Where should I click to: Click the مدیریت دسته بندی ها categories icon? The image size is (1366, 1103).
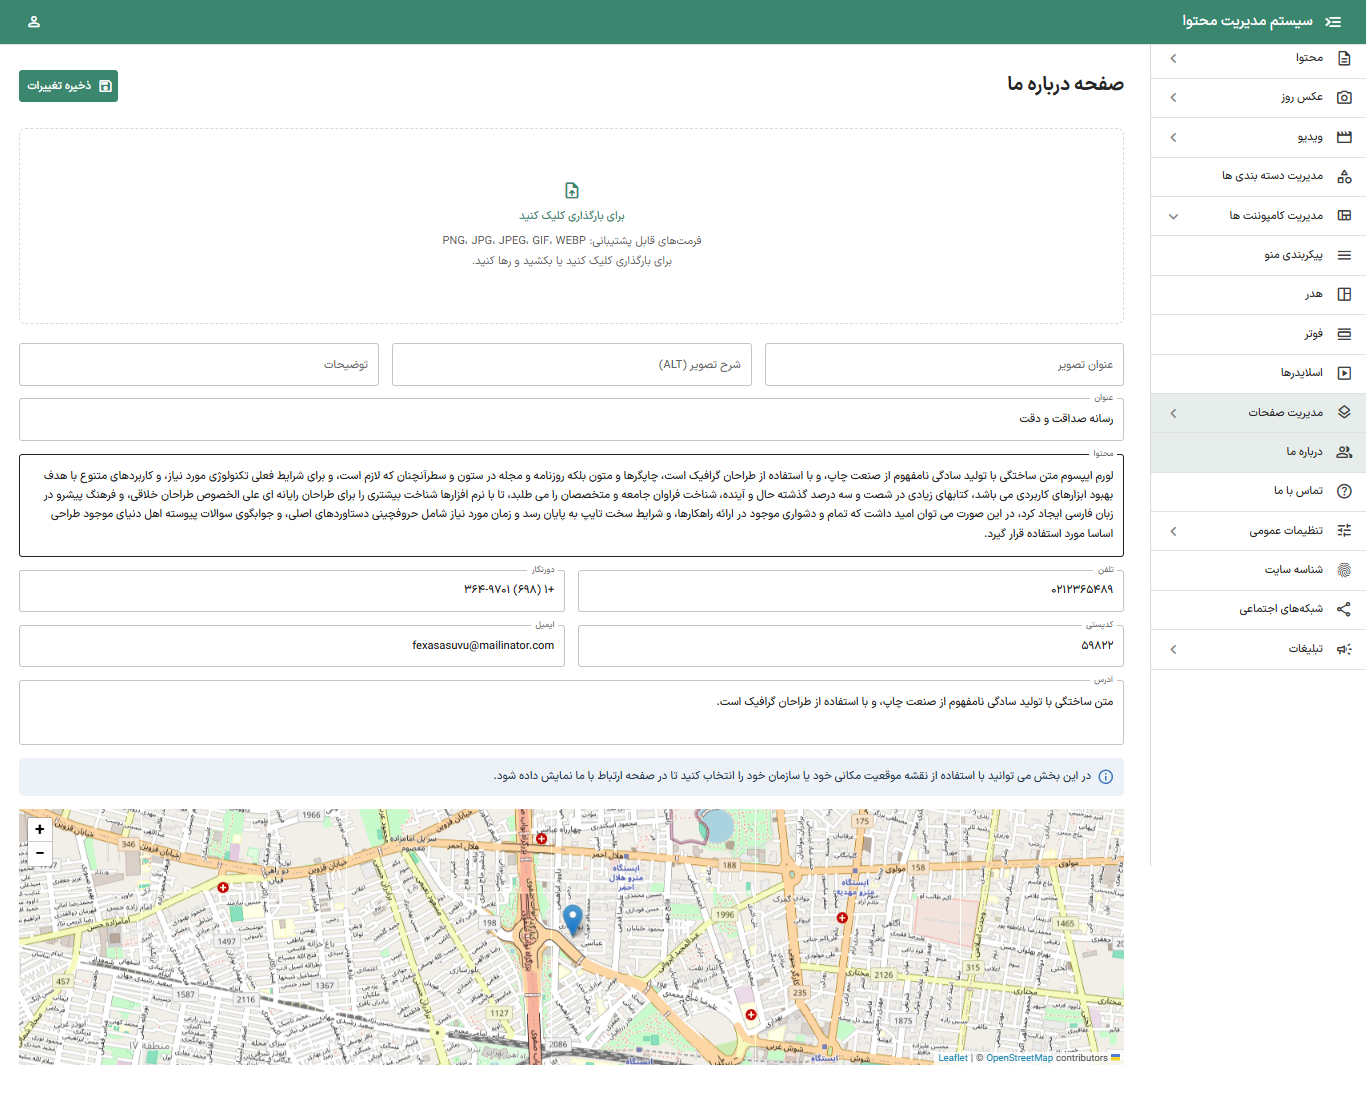(1345, 176)
